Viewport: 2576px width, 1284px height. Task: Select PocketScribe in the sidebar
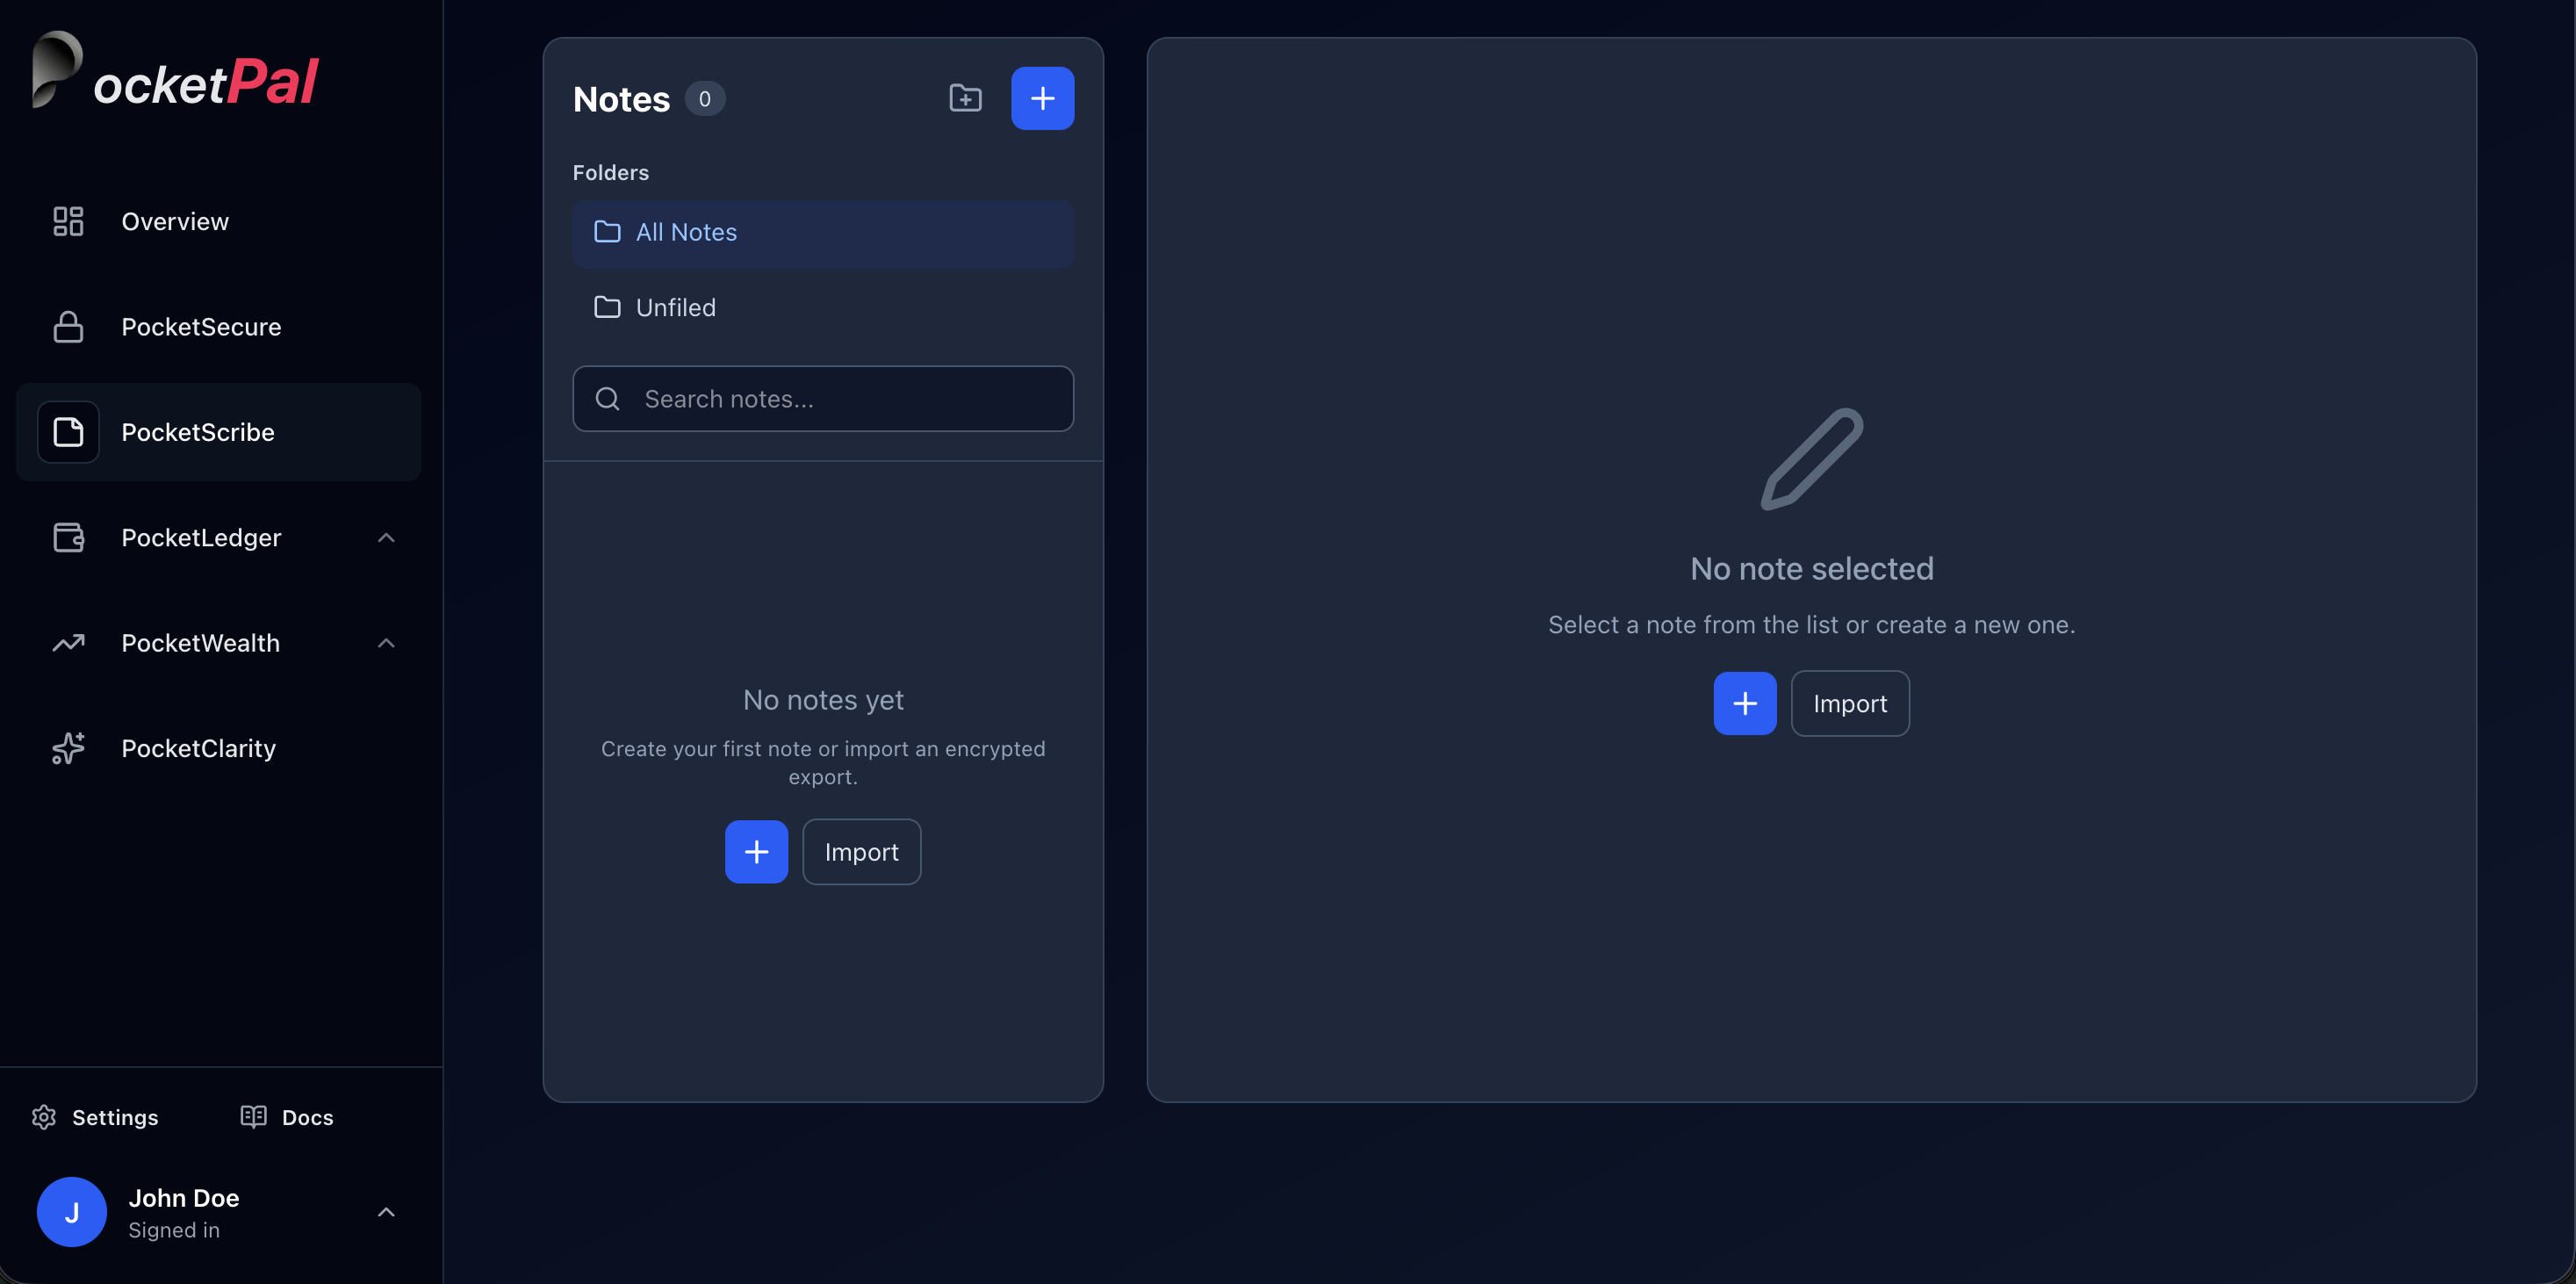(219, 432)
